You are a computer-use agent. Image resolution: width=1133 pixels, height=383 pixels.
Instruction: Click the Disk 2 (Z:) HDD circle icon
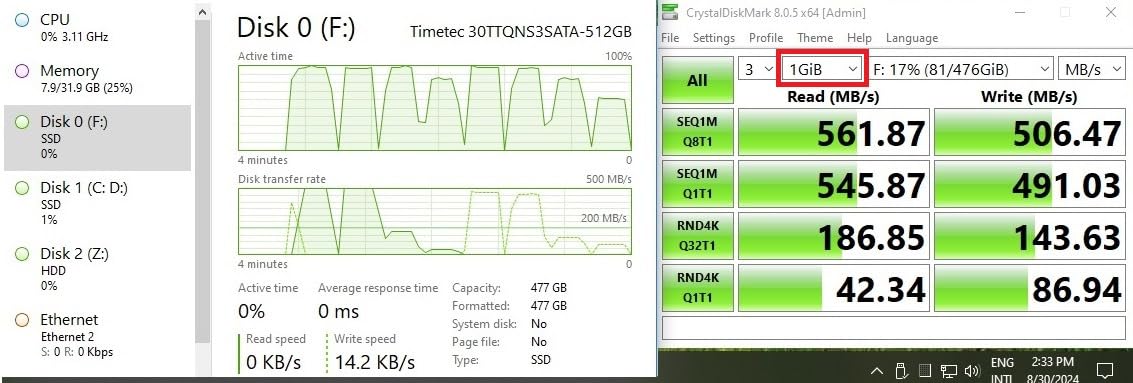(x=22, y=254)
